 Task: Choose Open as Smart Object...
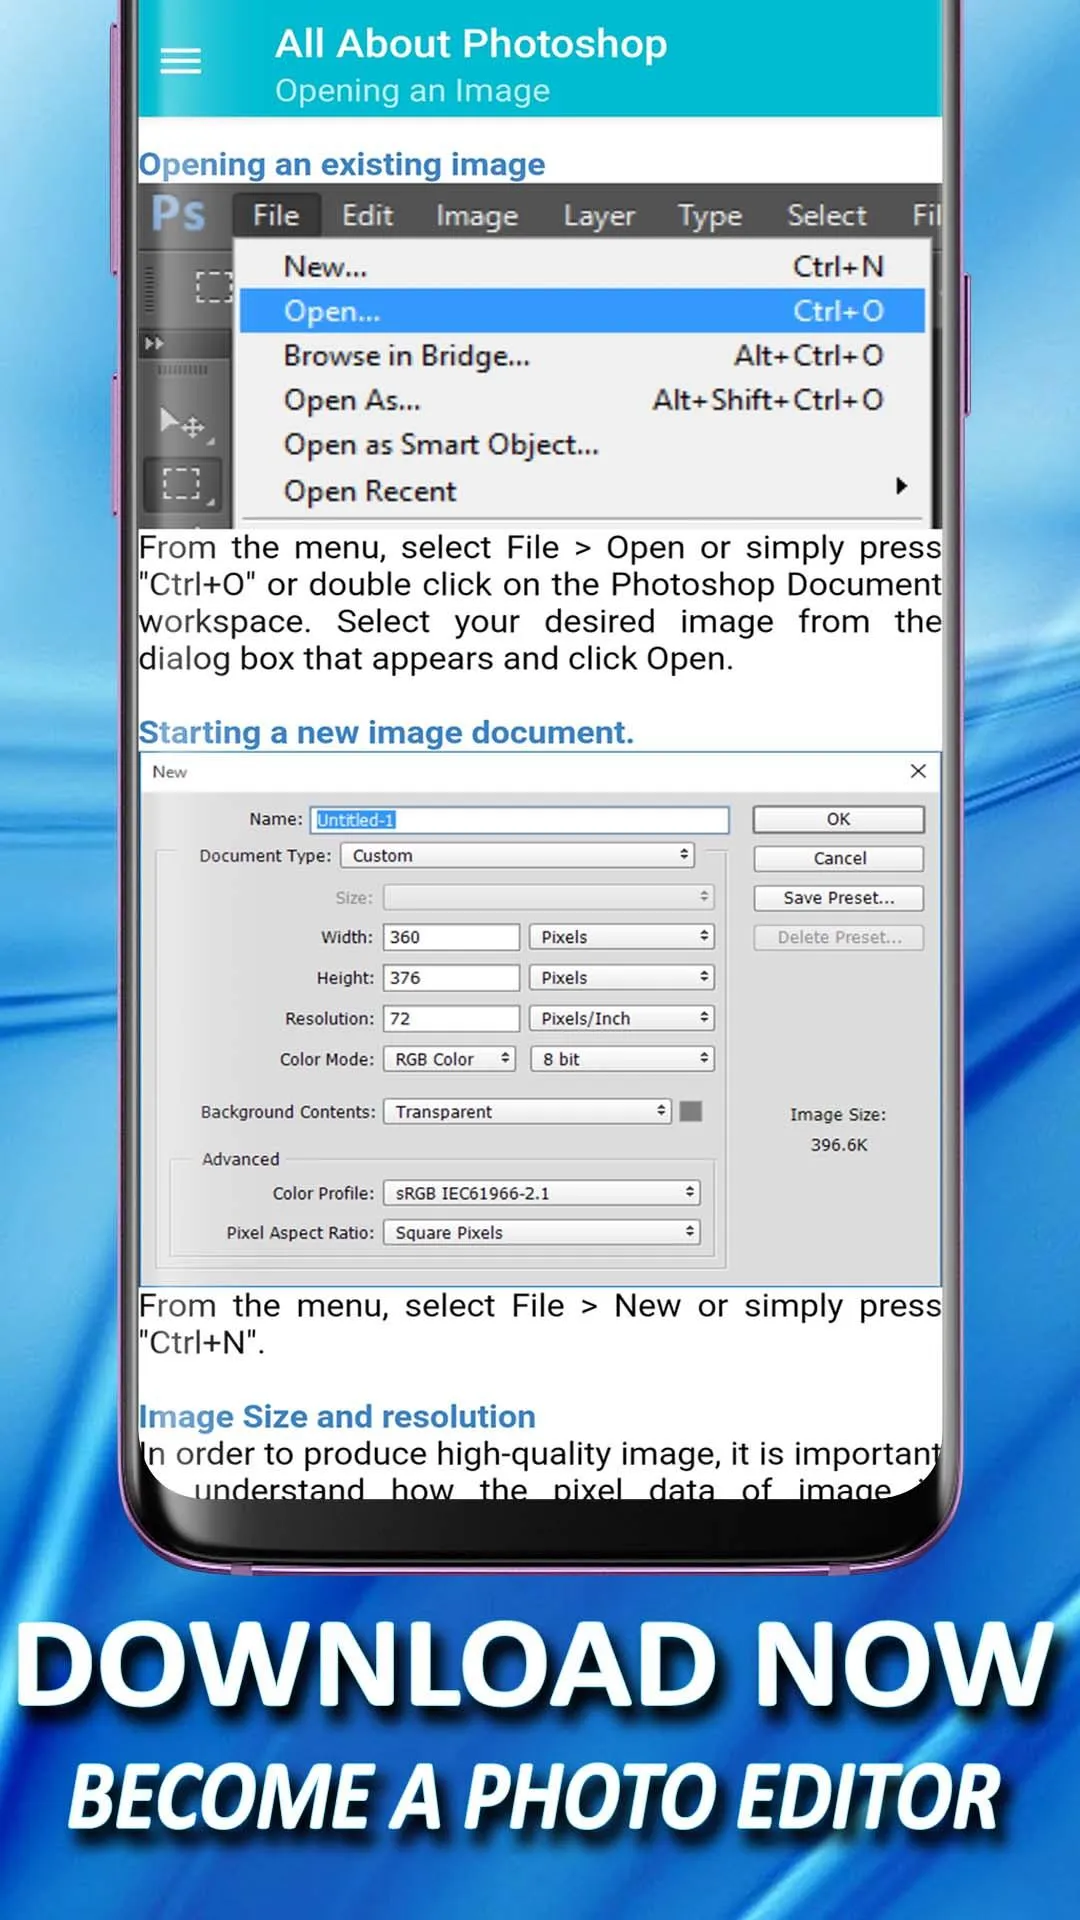click(582, 445)
